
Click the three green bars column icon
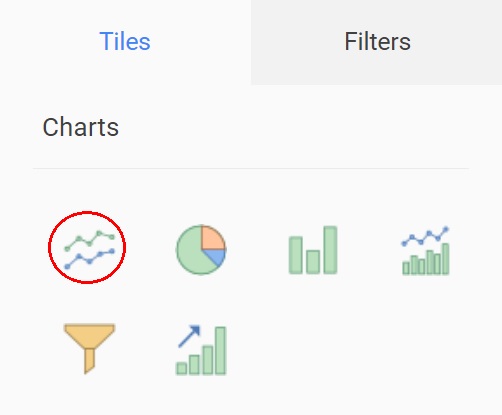(x=313, y=250)
